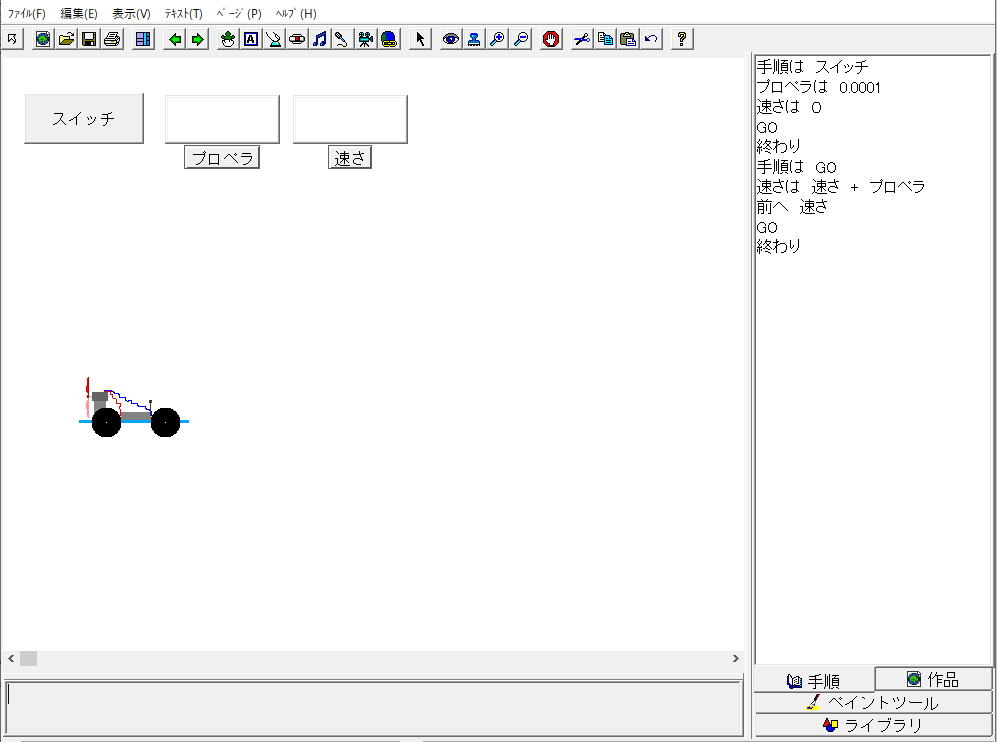Screen dimensions: 997x742
Task: Open the 表示(V) menu
Action: click(131, 14)
